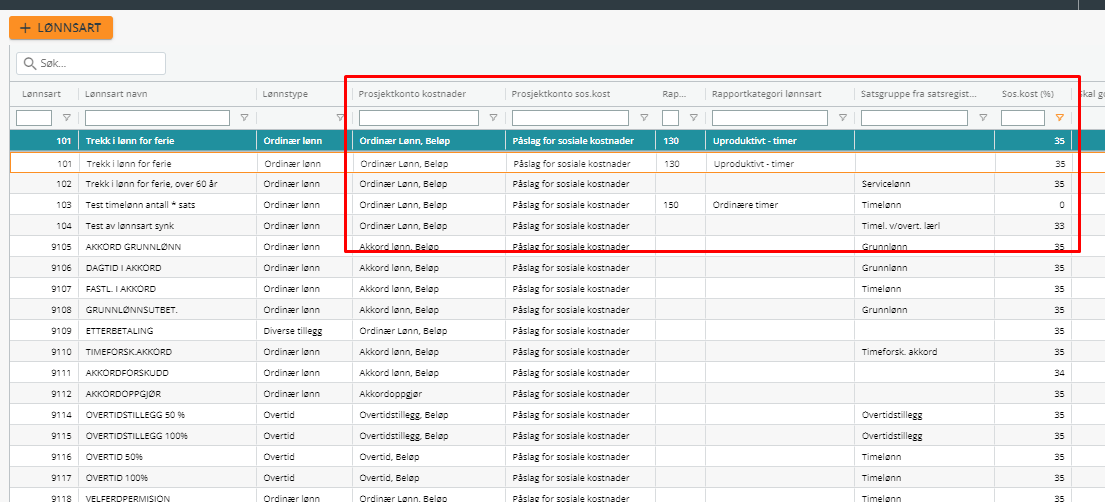Sort by Rapportkategori lønnsart header
The width and height of the screenshot is (1105, 502).
pyautogui.click(x=767, y=94)
